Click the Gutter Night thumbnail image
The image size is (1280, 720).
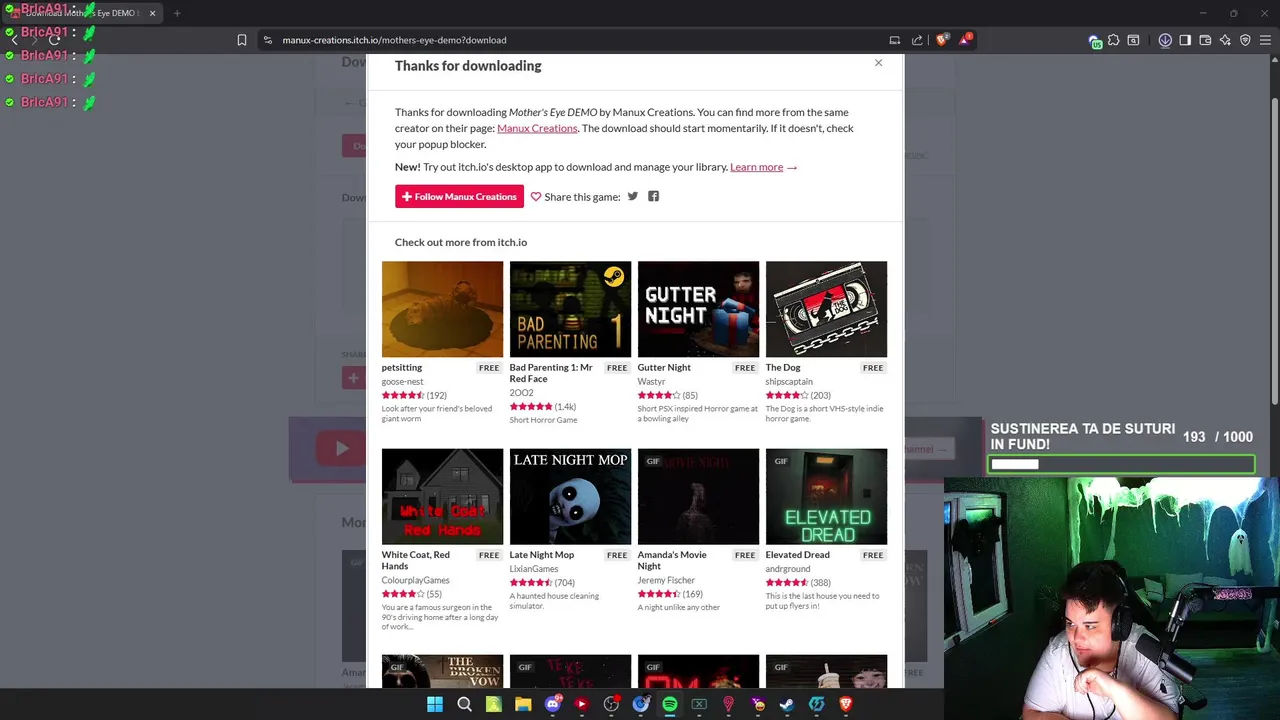698,309
